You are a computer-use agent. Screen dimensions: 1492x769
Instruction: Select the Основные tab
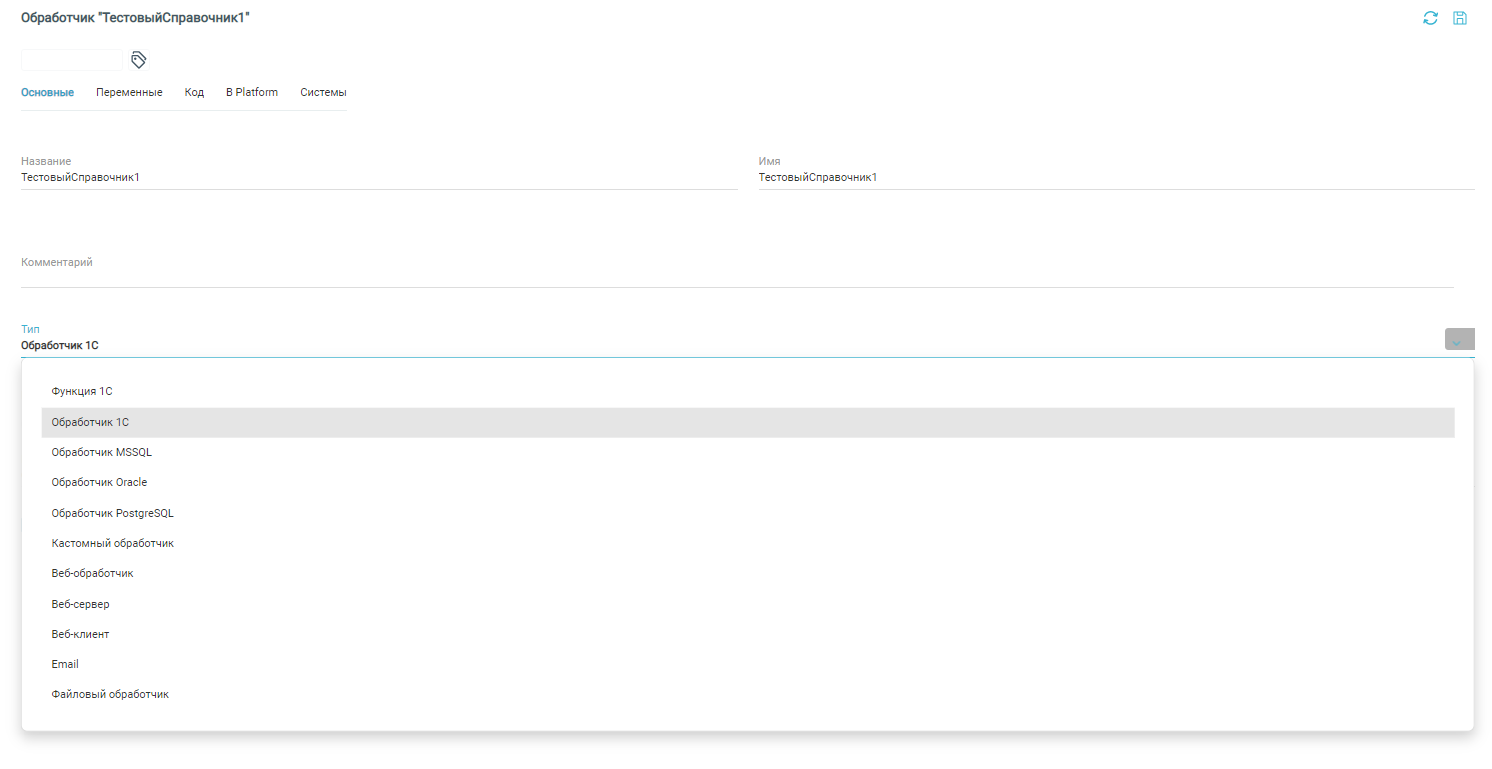(47, 92)
